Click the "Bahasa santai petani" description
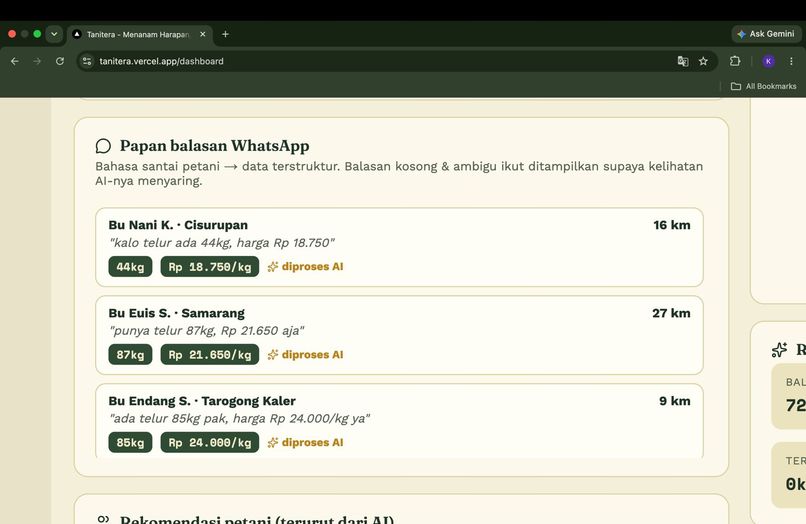The width and height of the screenshot is (806, 524). (x=399, y=173)
